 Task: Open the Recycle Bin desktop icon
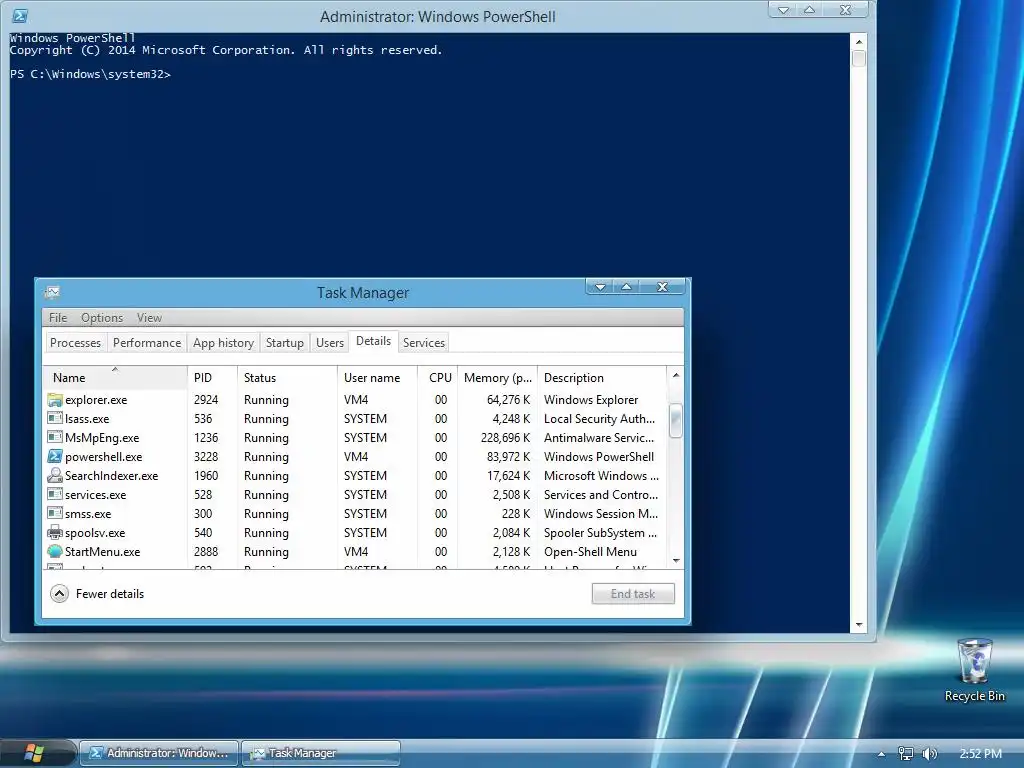[974, 670]
